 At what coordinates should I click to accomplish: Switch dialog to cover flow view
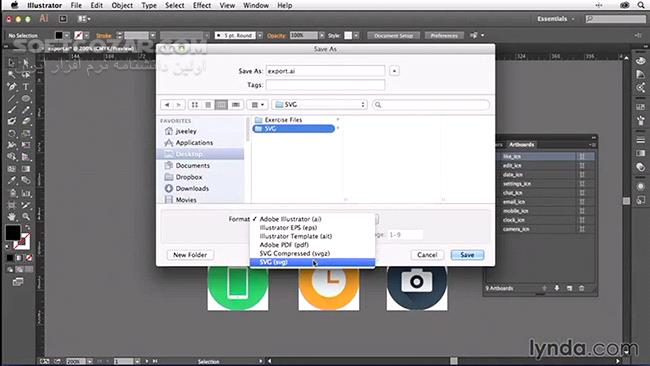click(x=235, y=105)
